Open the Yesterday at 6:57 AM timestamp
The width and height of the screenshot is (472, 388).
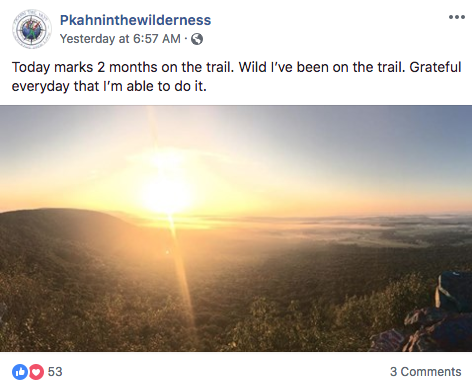120,39
